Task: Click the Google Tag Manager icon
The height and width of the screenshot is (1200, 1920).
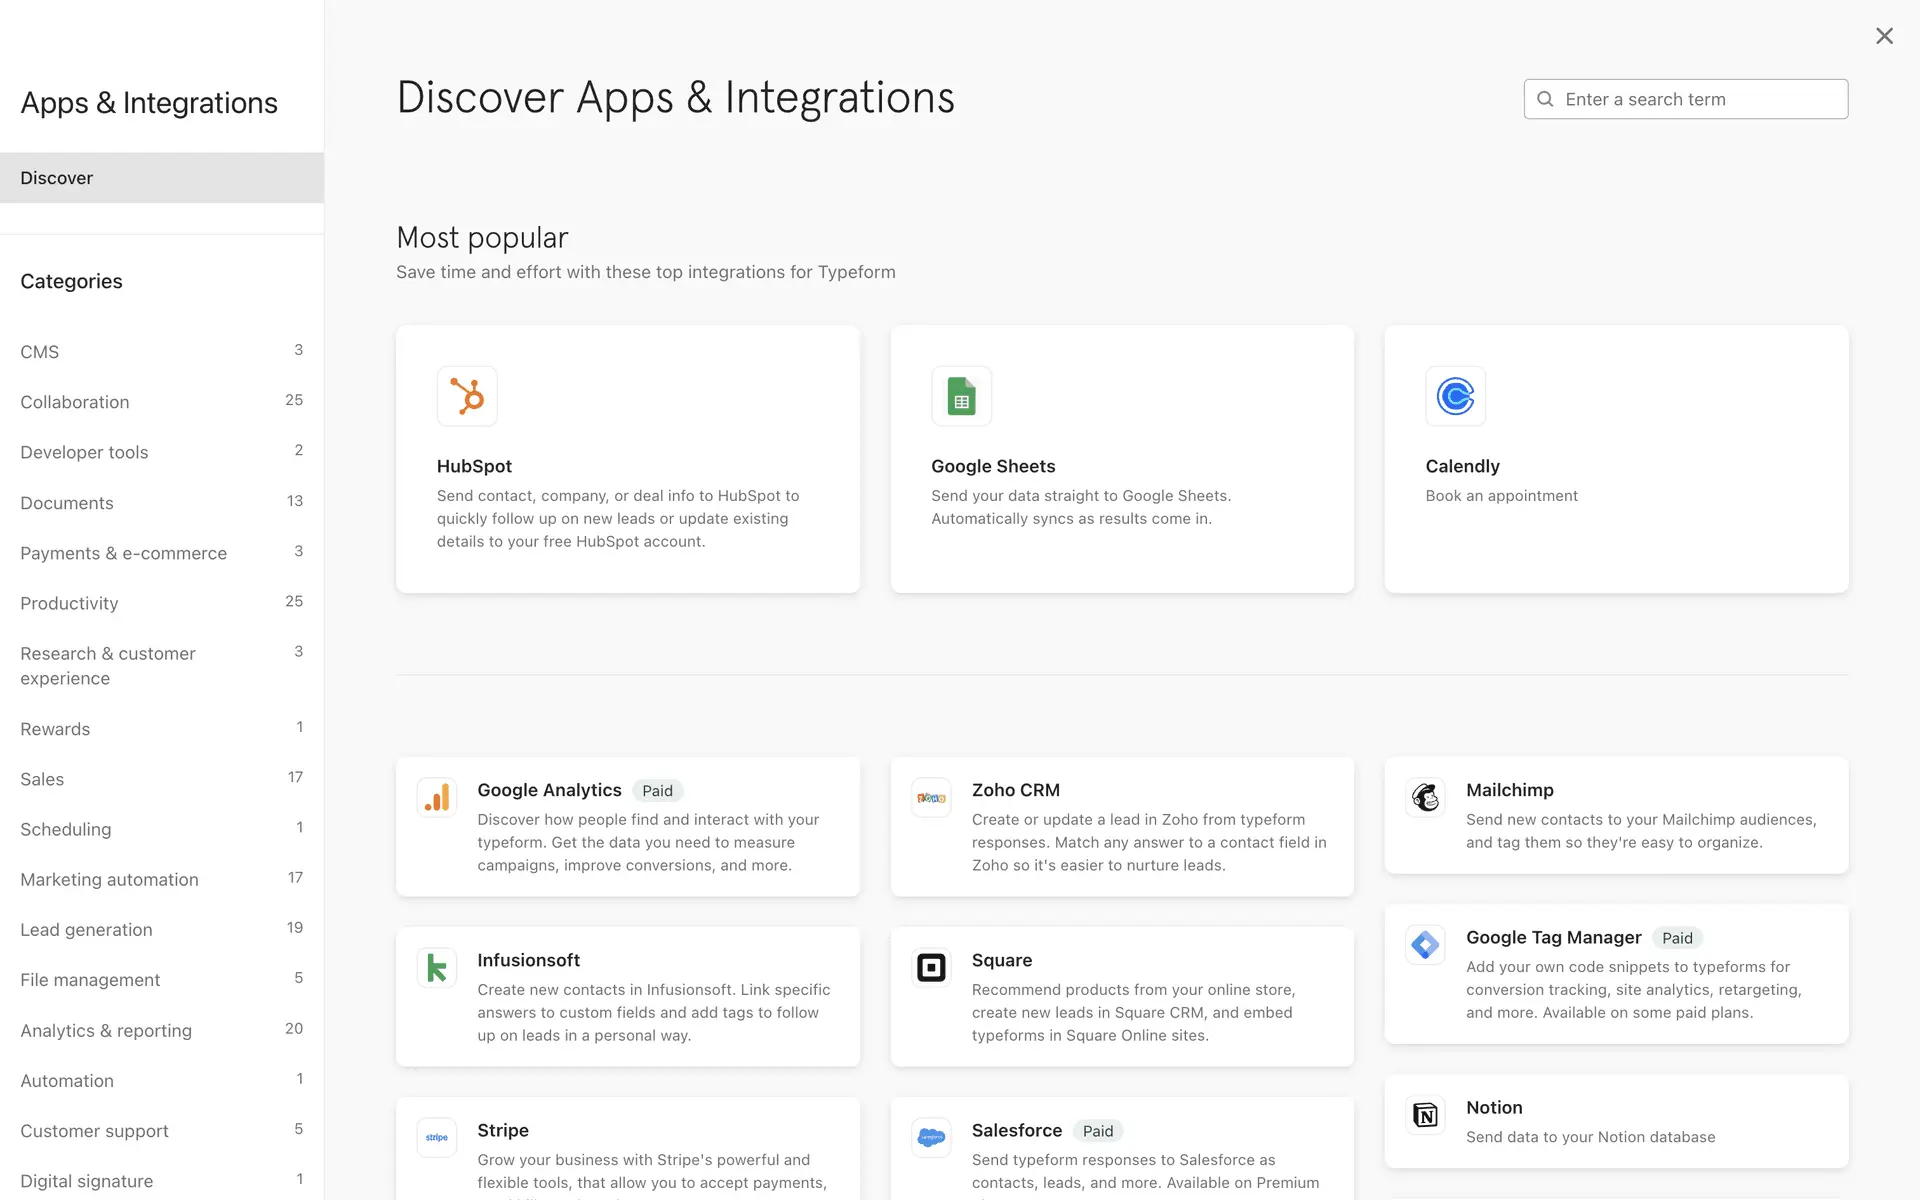Action: click(x=1425, y=945)
